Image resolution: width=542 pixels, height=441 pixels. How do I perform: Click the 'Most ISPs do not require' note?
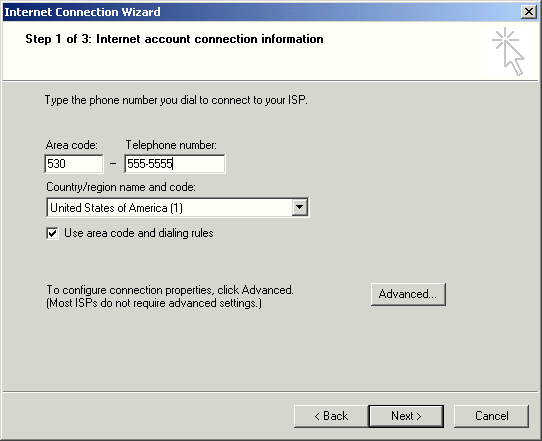[154, 303]
